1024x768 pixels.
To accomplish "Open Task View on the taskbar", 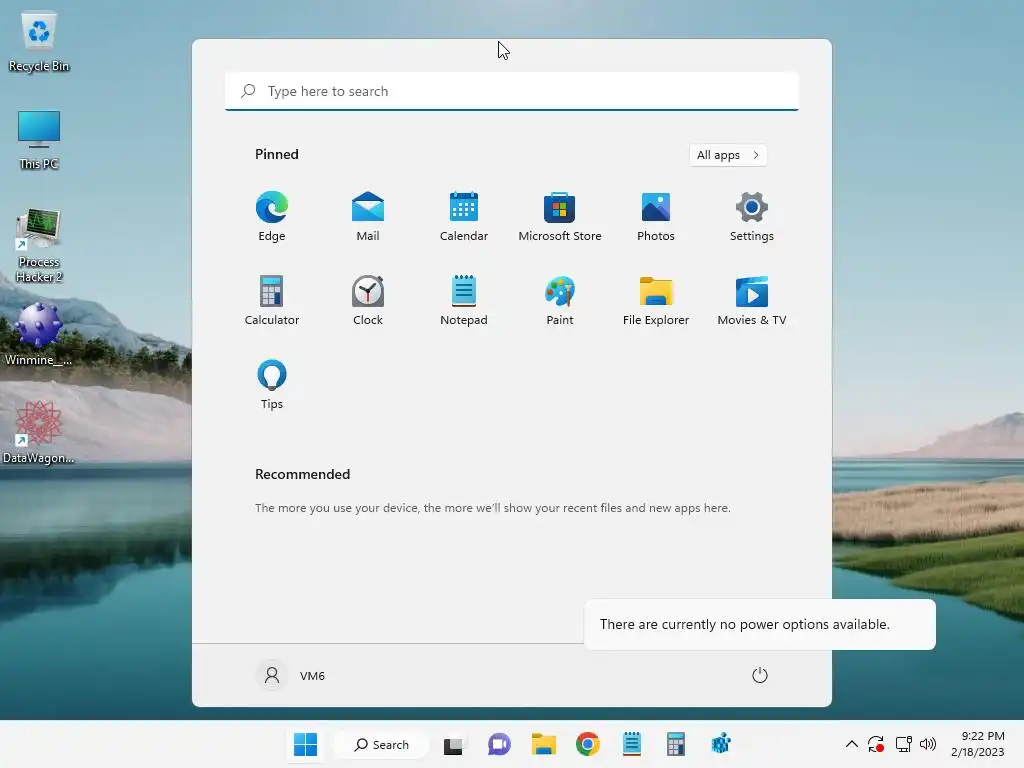I will tap(453, 744).
